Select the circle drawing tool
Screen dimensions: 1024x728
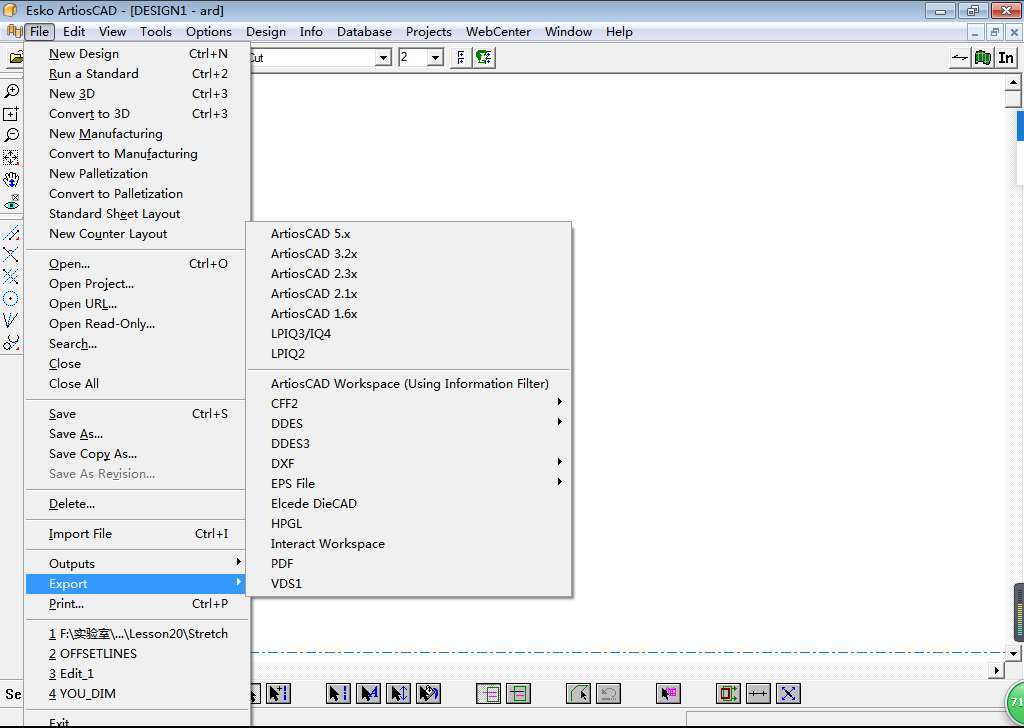11,298
